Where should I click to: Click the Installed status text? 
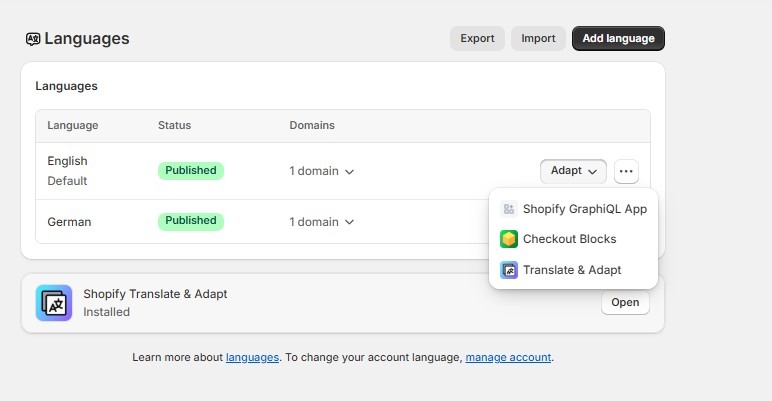point(106,312)
